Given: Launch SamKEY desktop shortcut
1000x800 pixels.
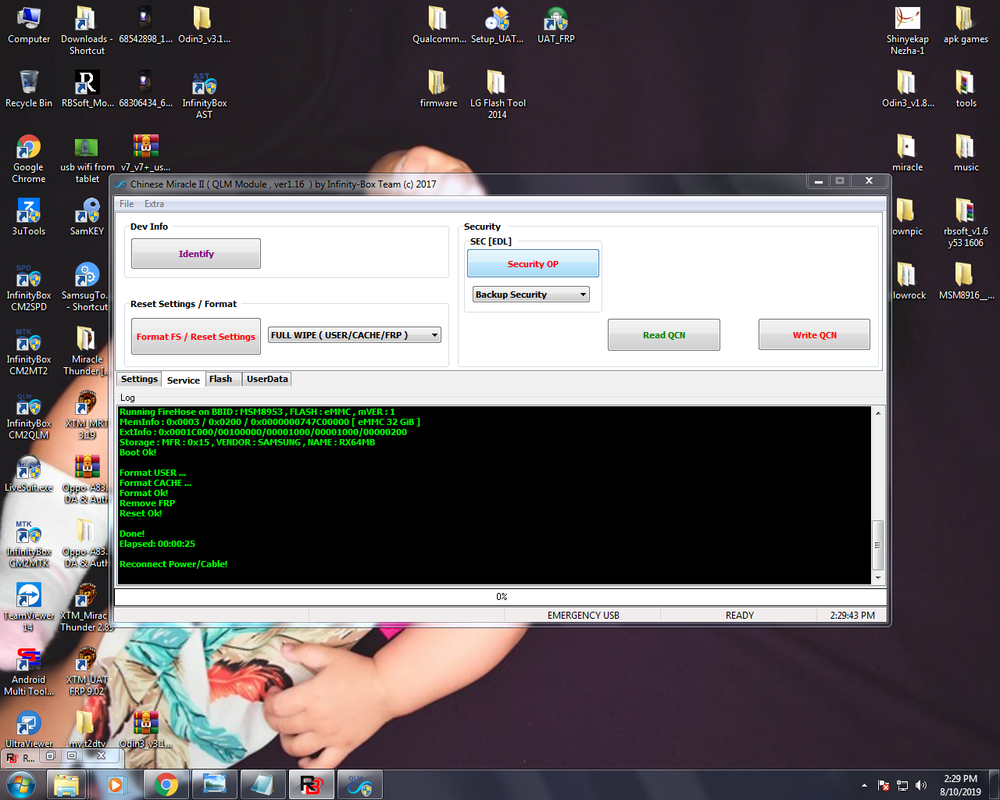Looking at the screenshot, I should 87,217.
